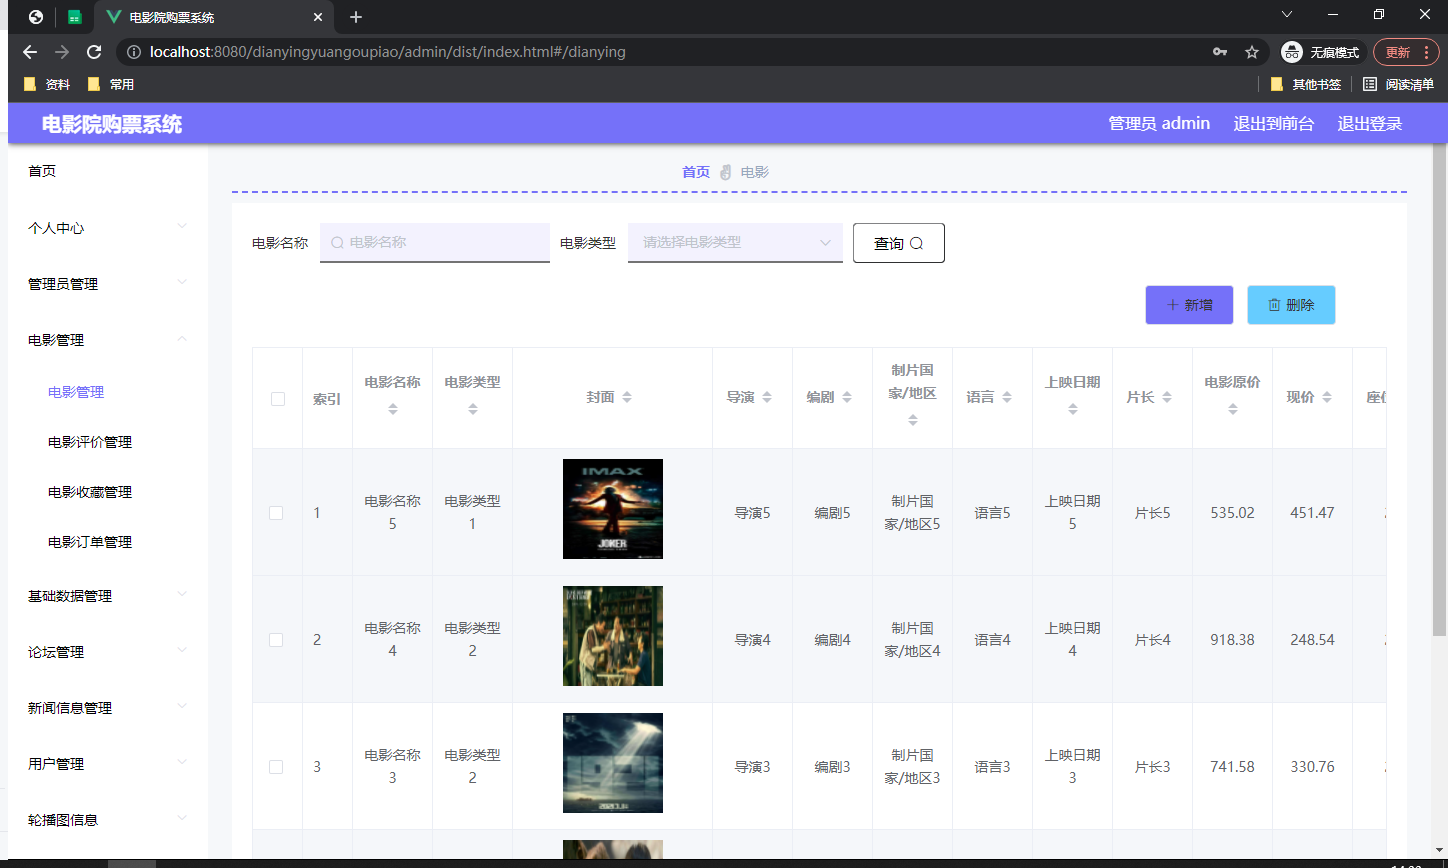Sort by 上映日期 column arrows
Image resolution: width=1448 pixels, height=868 pixels.
coord(1073,408)
